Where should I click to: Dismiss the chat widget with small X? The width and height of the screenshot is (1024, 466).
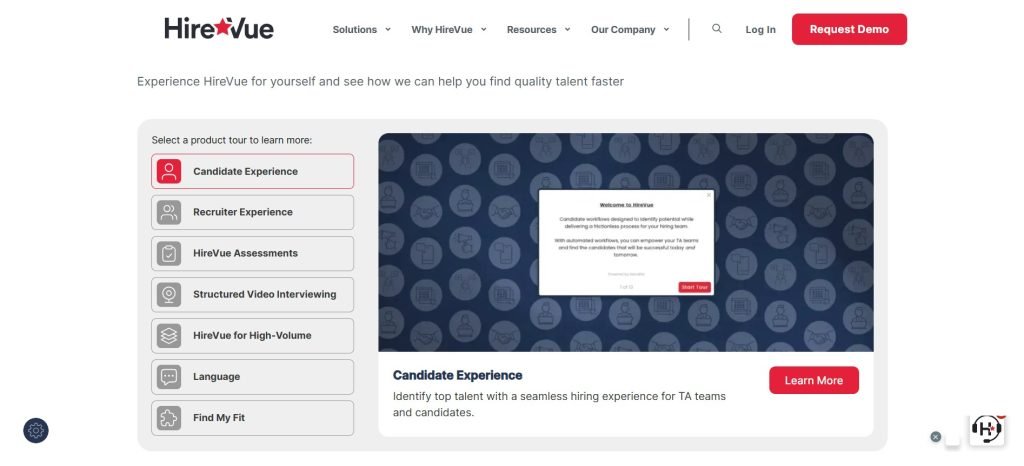pyautogui.click(x=936, y=437)
